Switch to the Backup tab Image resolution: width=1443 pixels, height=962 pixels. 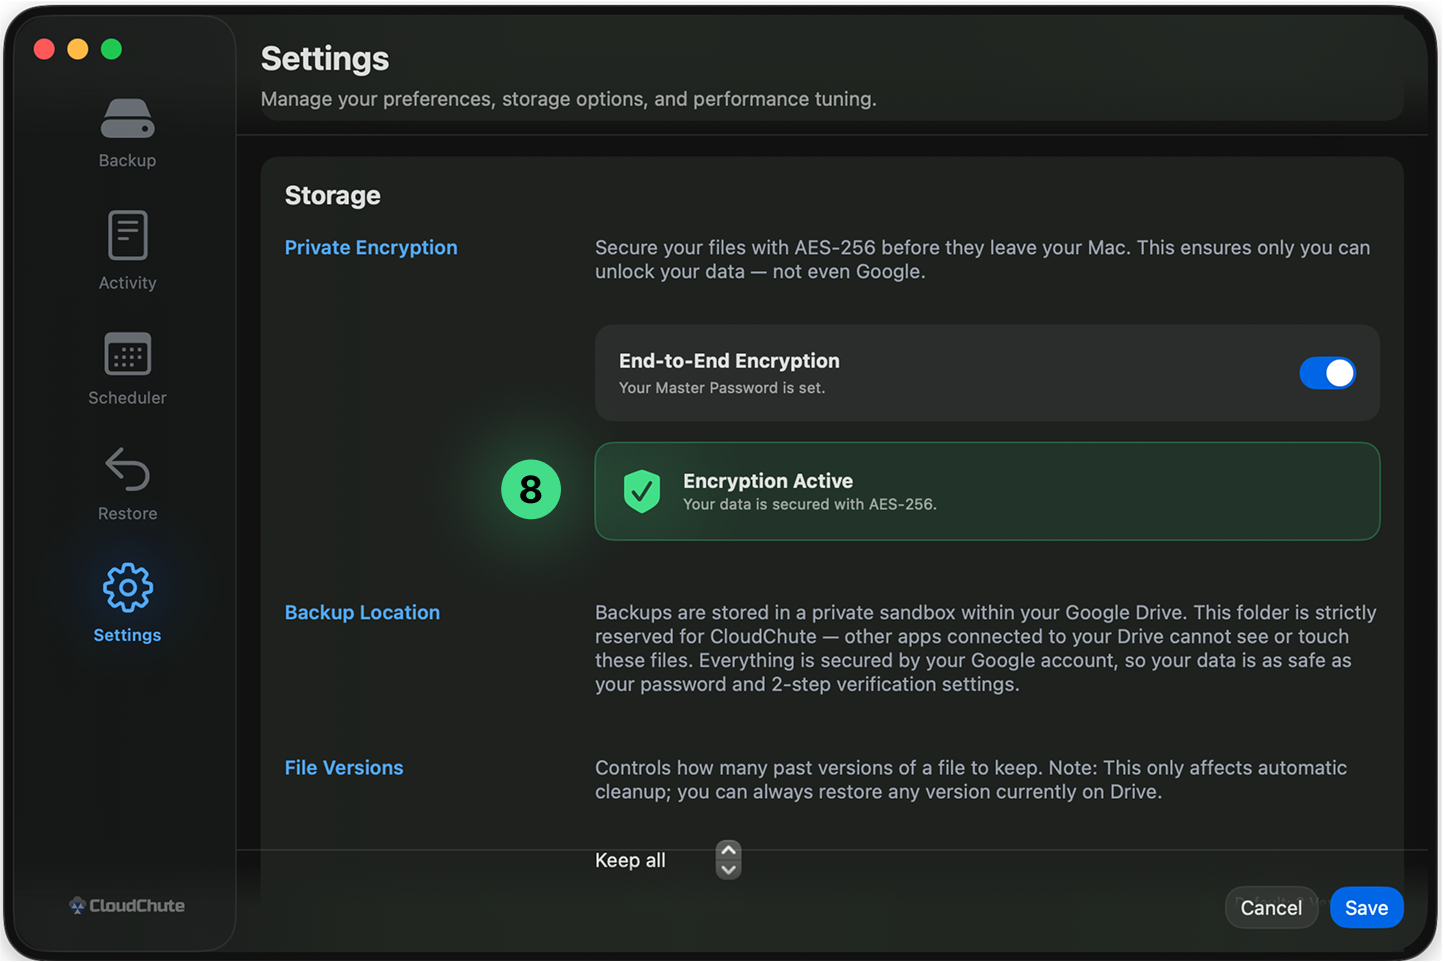tap(127, 133)
